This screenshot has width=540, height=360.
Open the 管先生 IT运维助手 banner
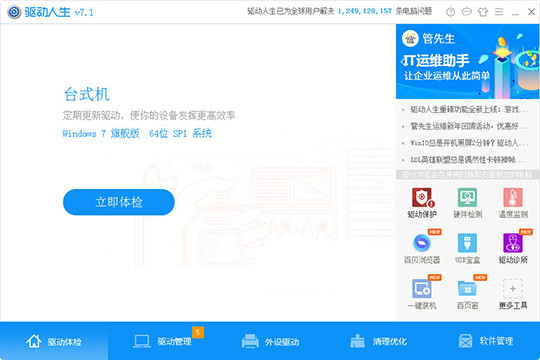click(468, 61)
